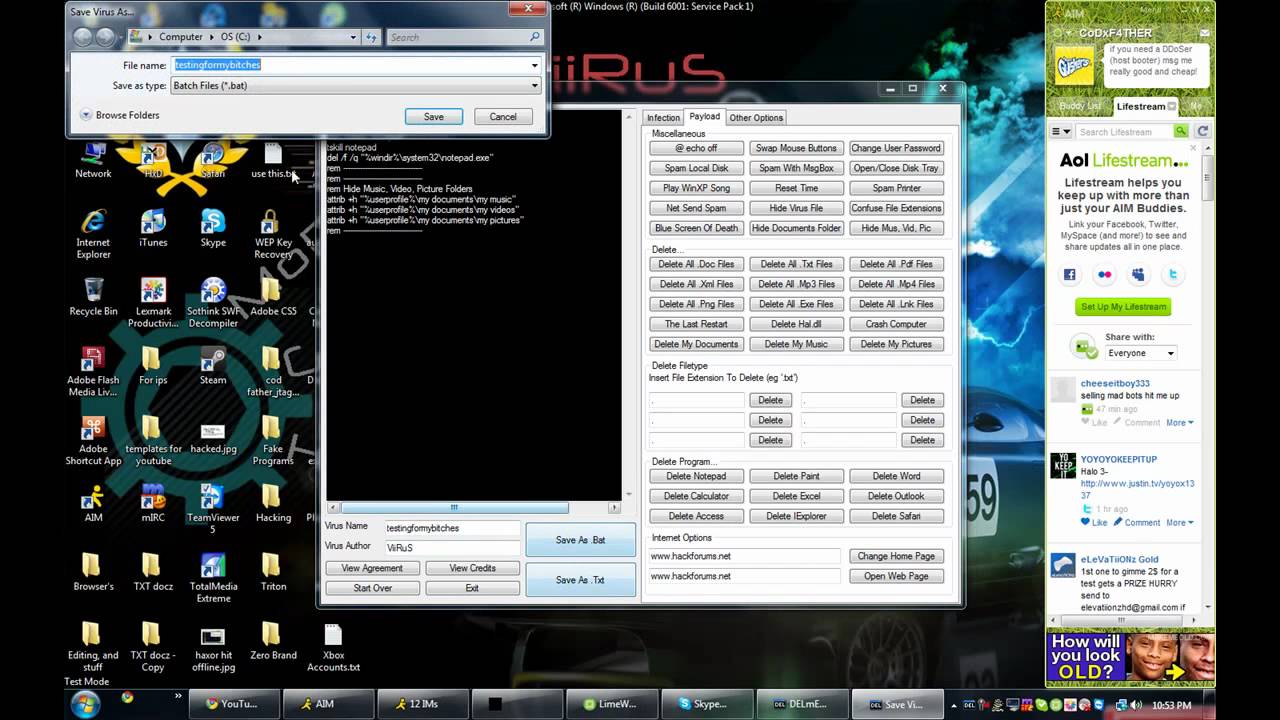The height and width of the screenshot is (720, 1280).
Task: Open the address bar history dropdown
Action: coord(353,37)
